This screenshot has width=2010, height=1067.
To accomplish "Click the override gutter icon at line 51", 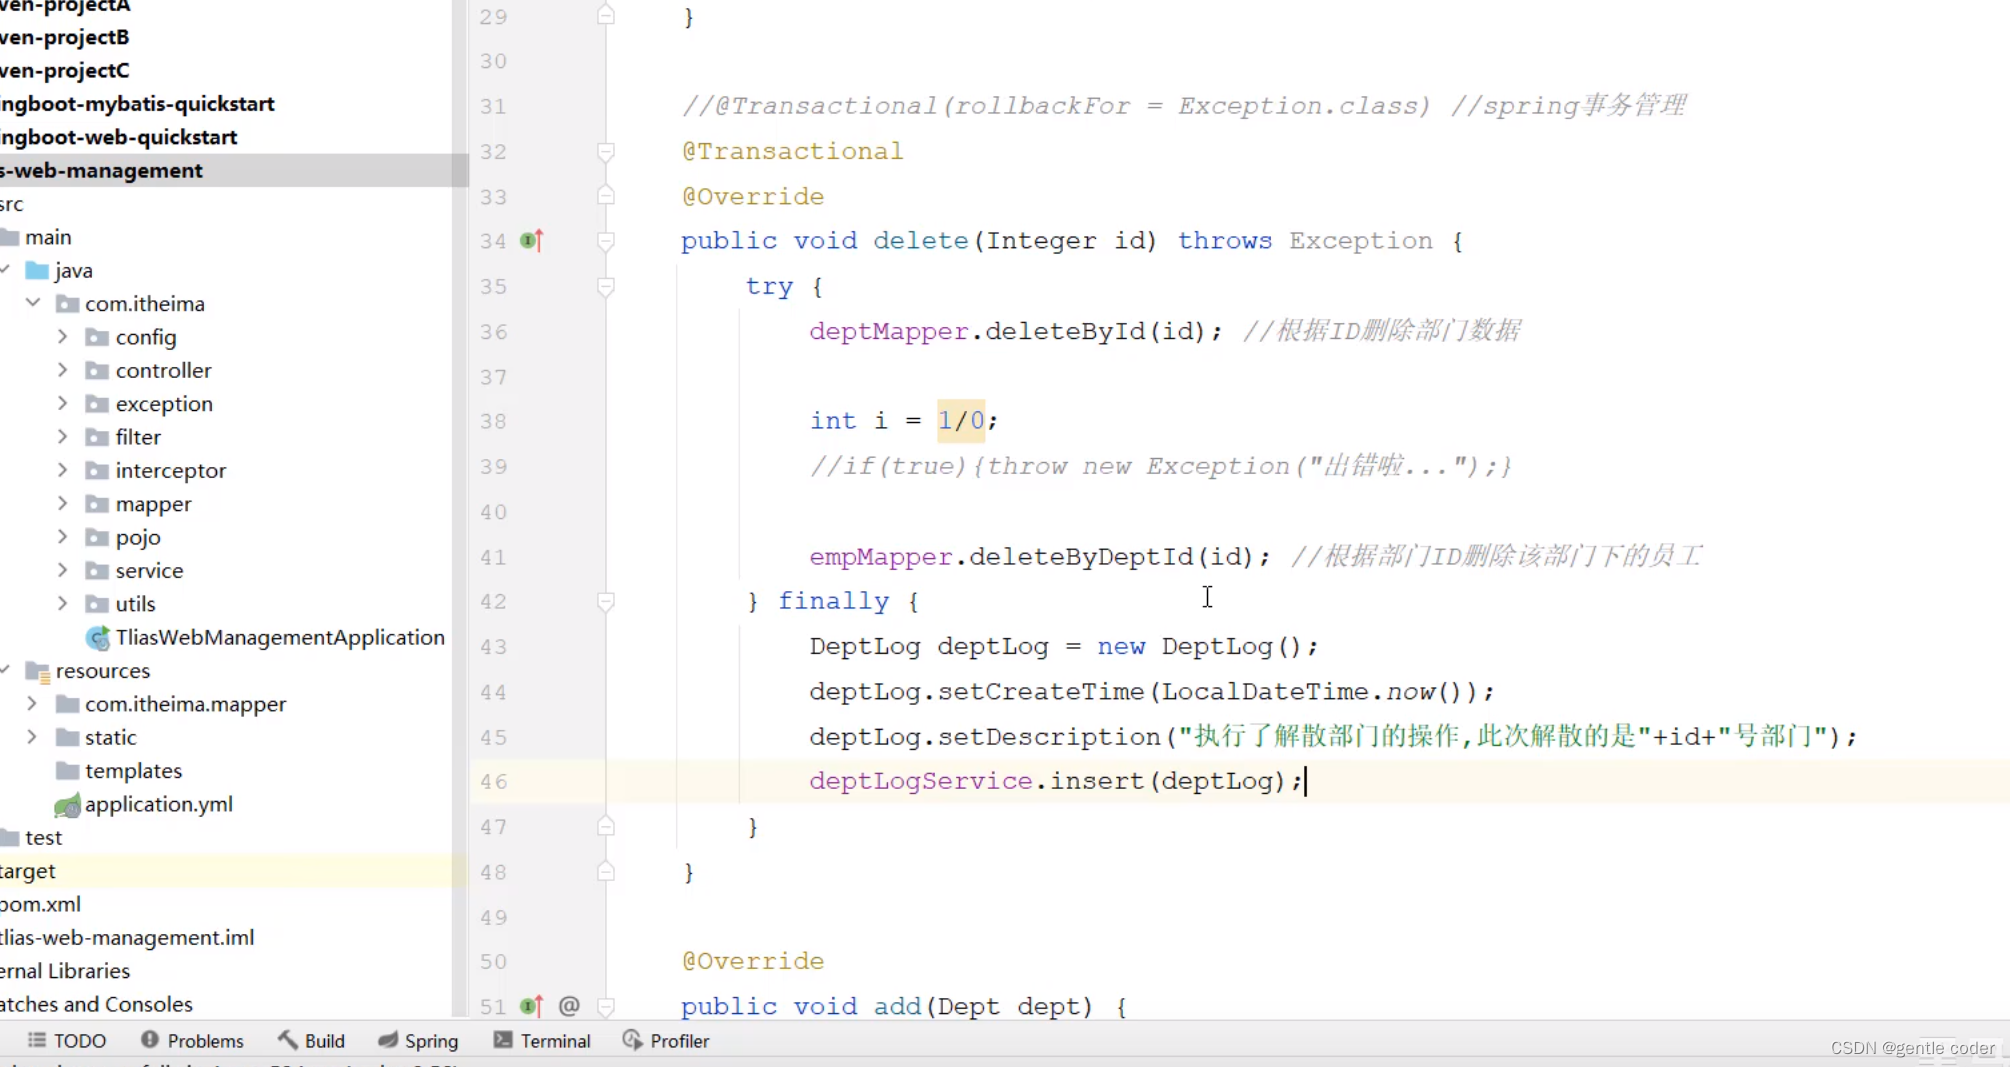I will click(531, 1006).
